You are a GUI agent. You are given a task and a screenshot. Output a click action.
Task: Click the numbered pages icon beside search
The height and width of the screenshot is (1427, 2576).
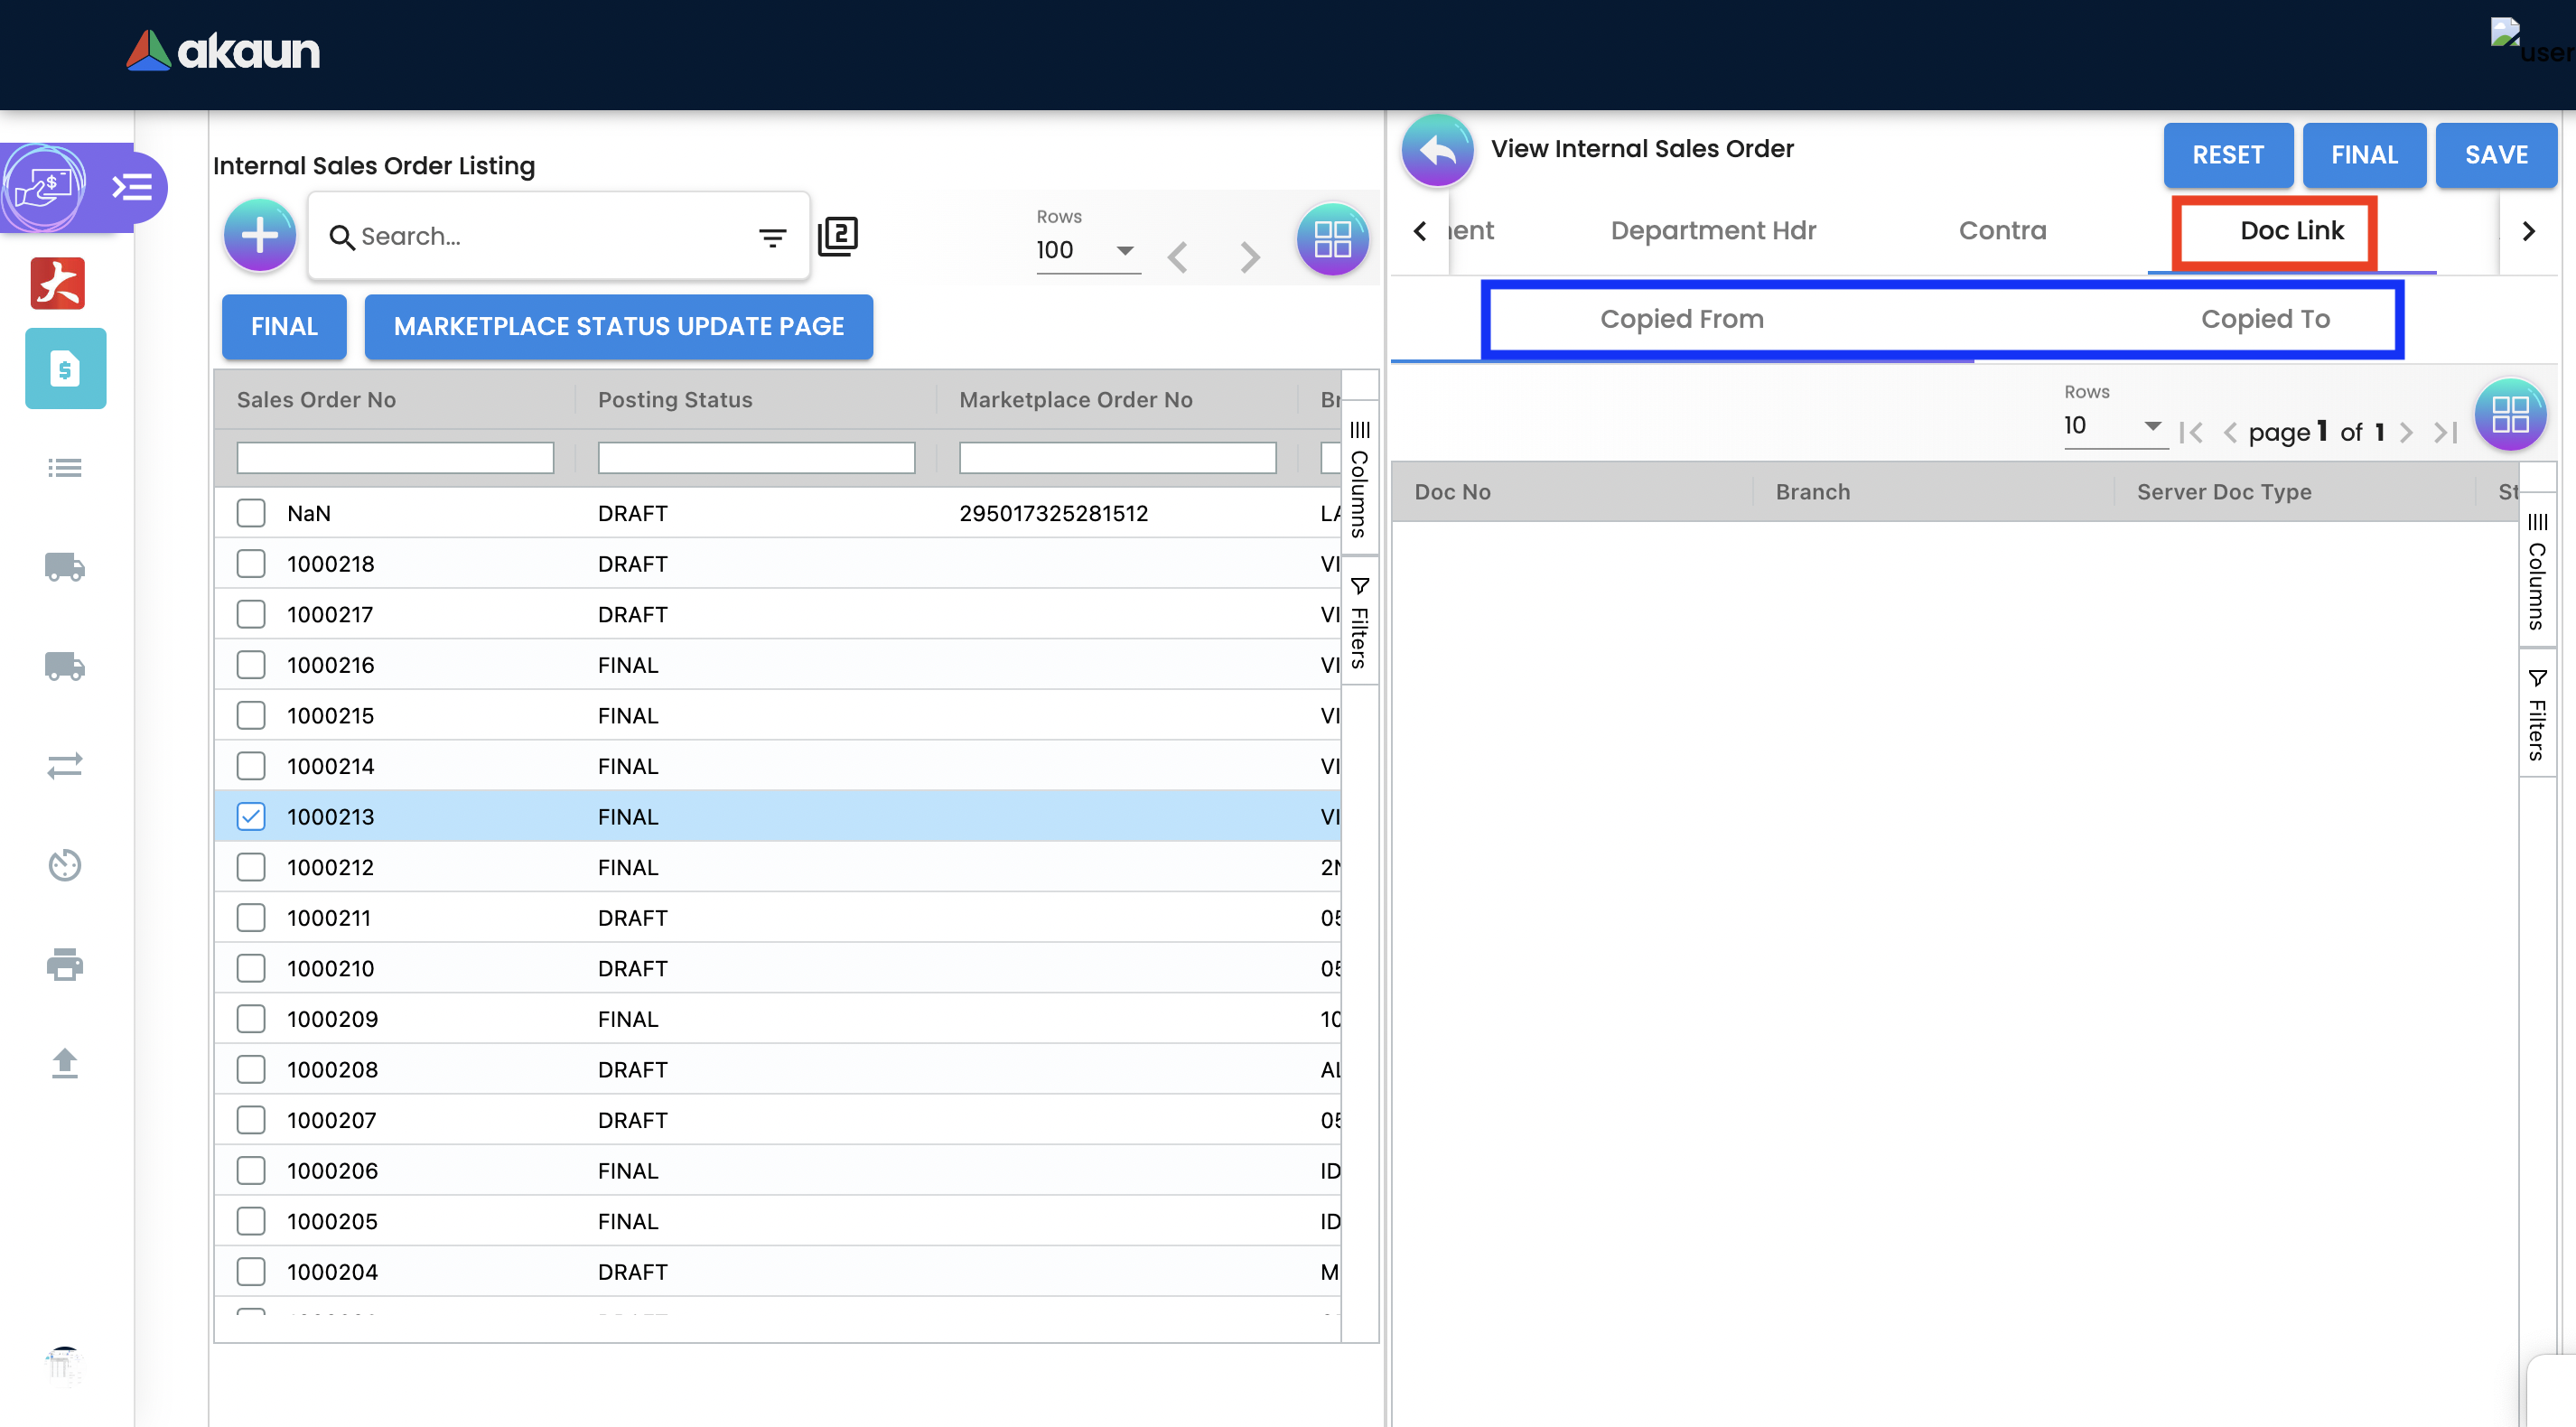[x=838, y=236]
